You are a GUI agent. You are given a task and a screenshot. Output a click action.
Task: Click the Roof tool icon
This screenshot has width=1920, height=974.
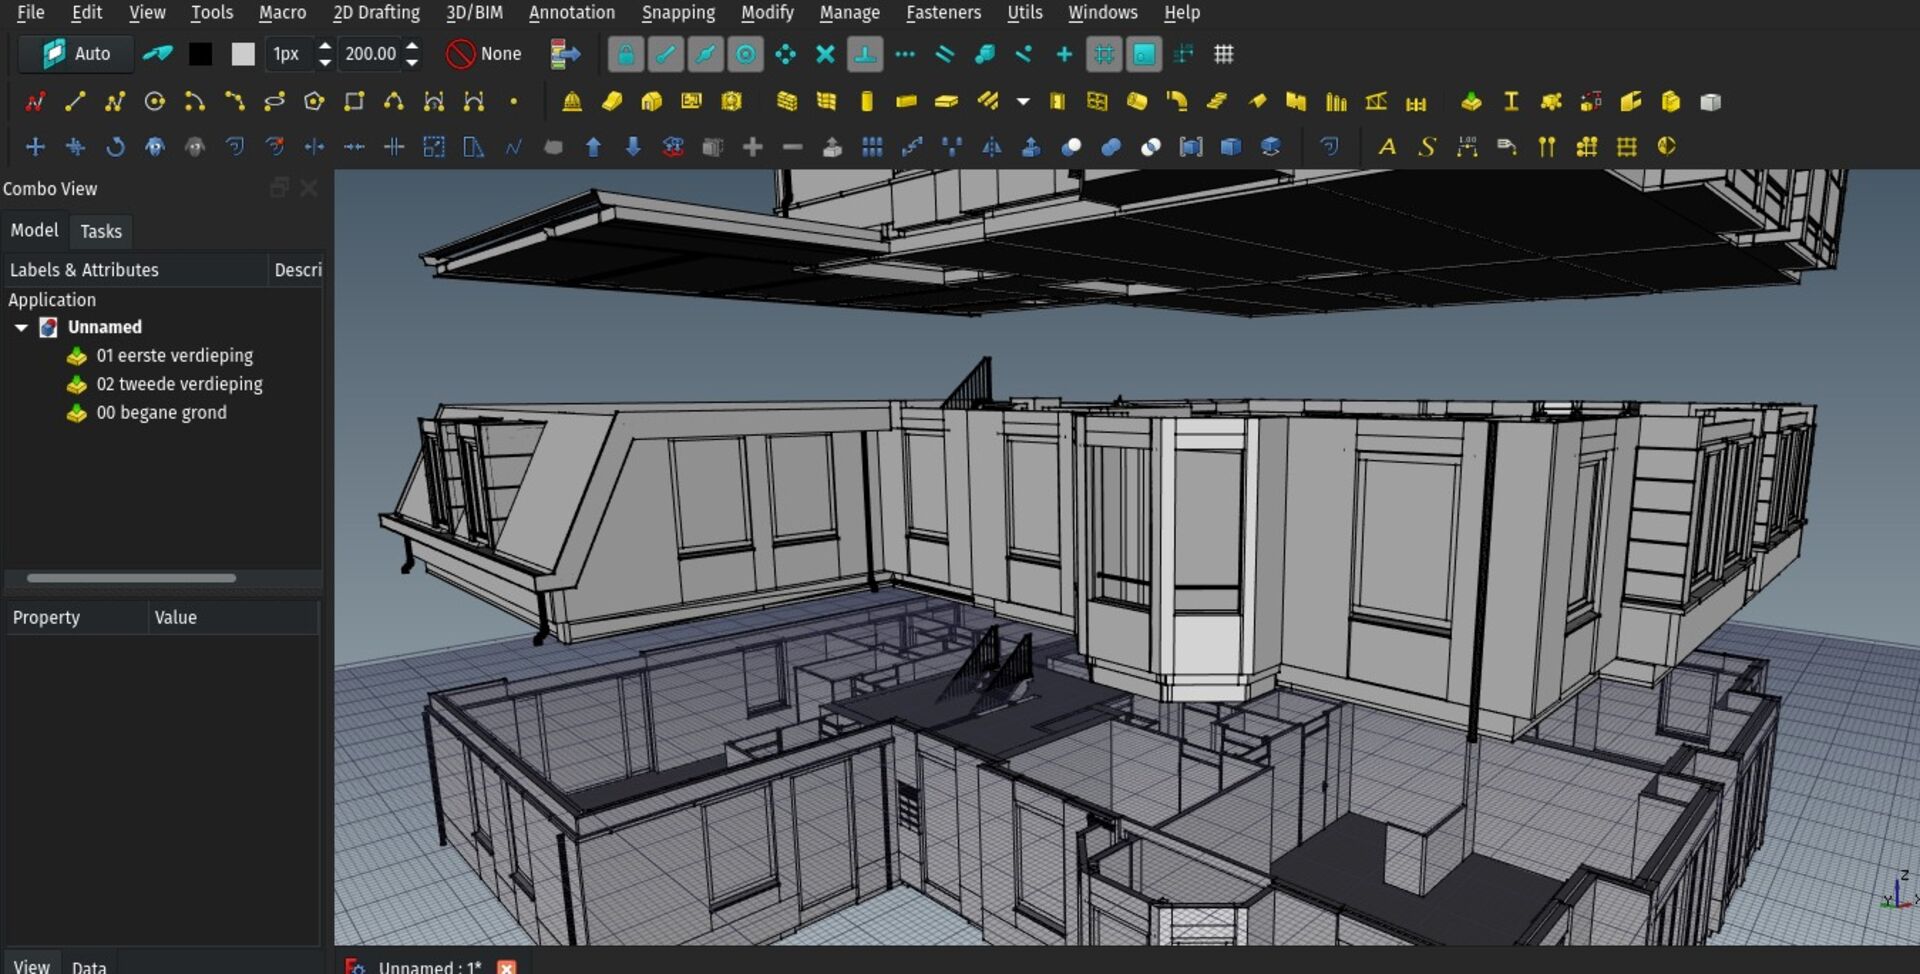pyautogui.click(x=1257, y=101)
